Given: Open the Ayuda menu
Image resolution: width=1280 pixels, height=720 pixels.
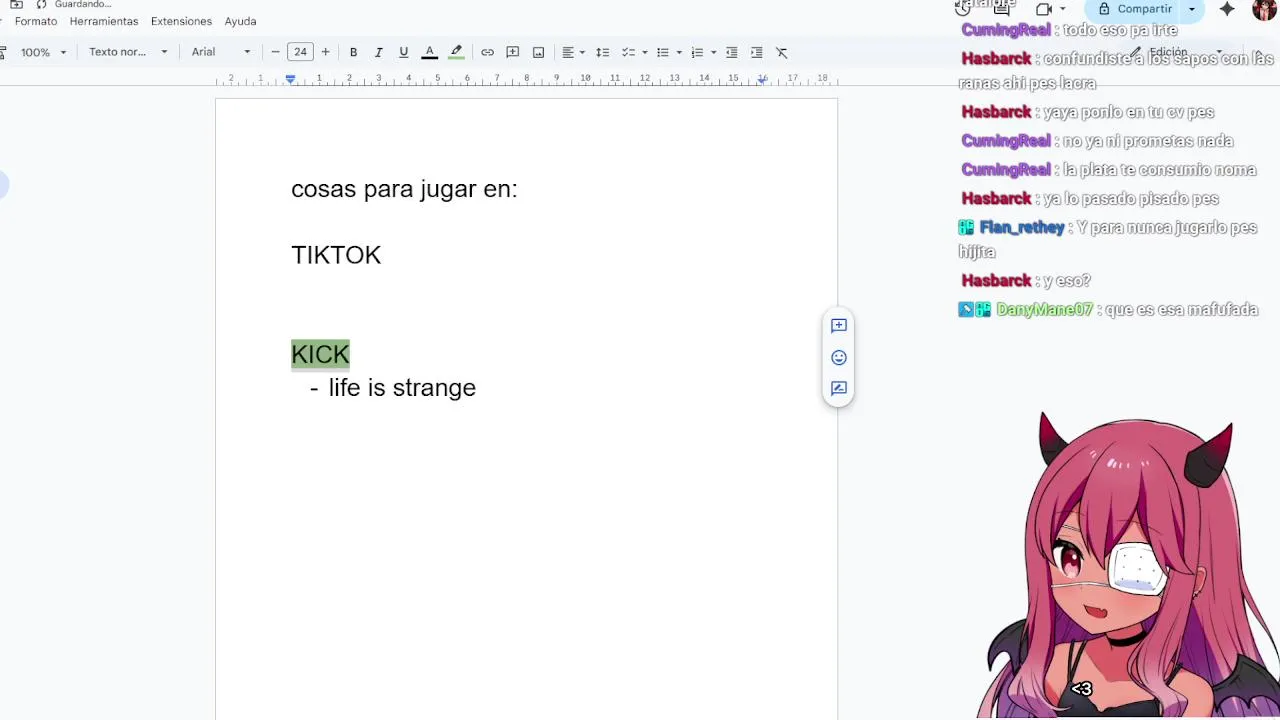Looking at the screenshot, I should [240, 21].
